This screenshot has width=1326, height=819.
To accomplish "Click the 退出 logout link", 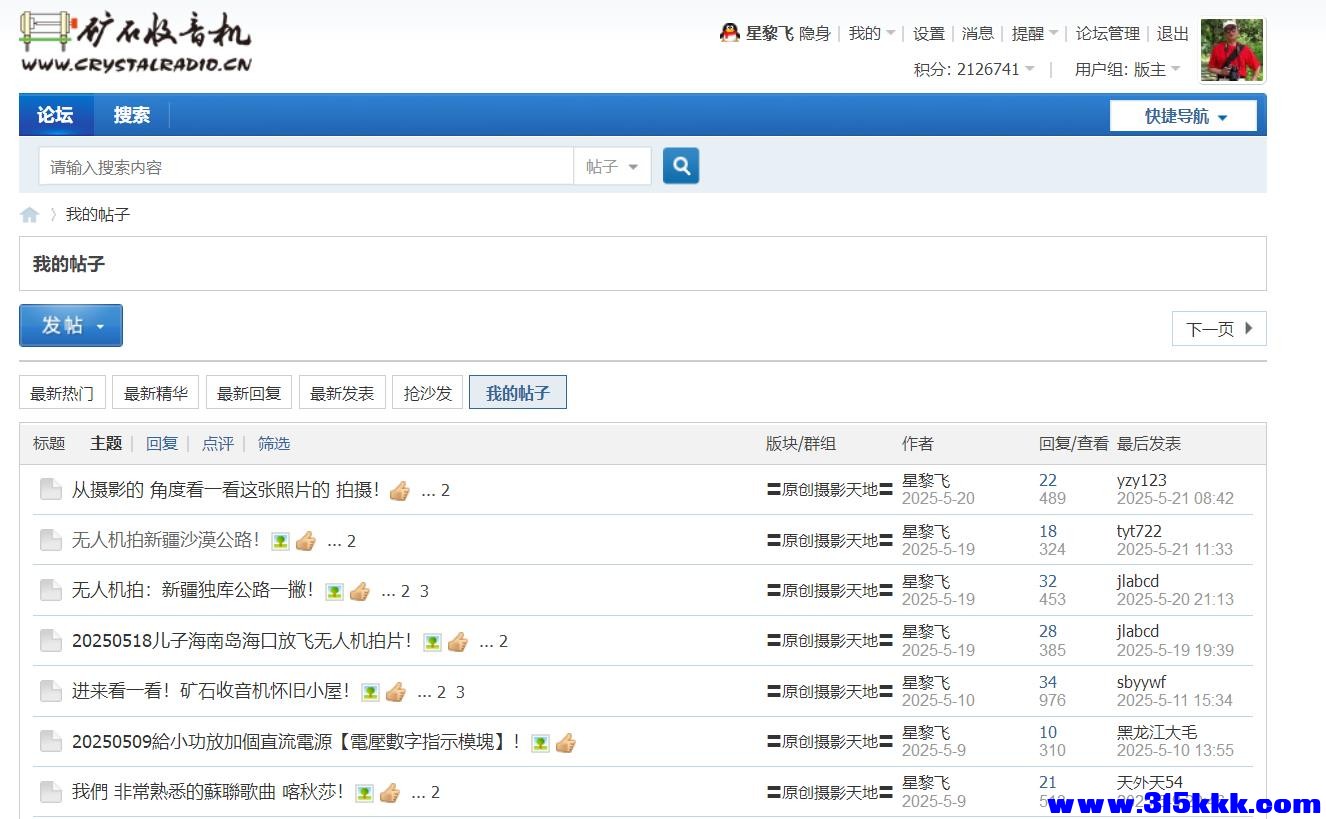I will (x=1171, y=32).
